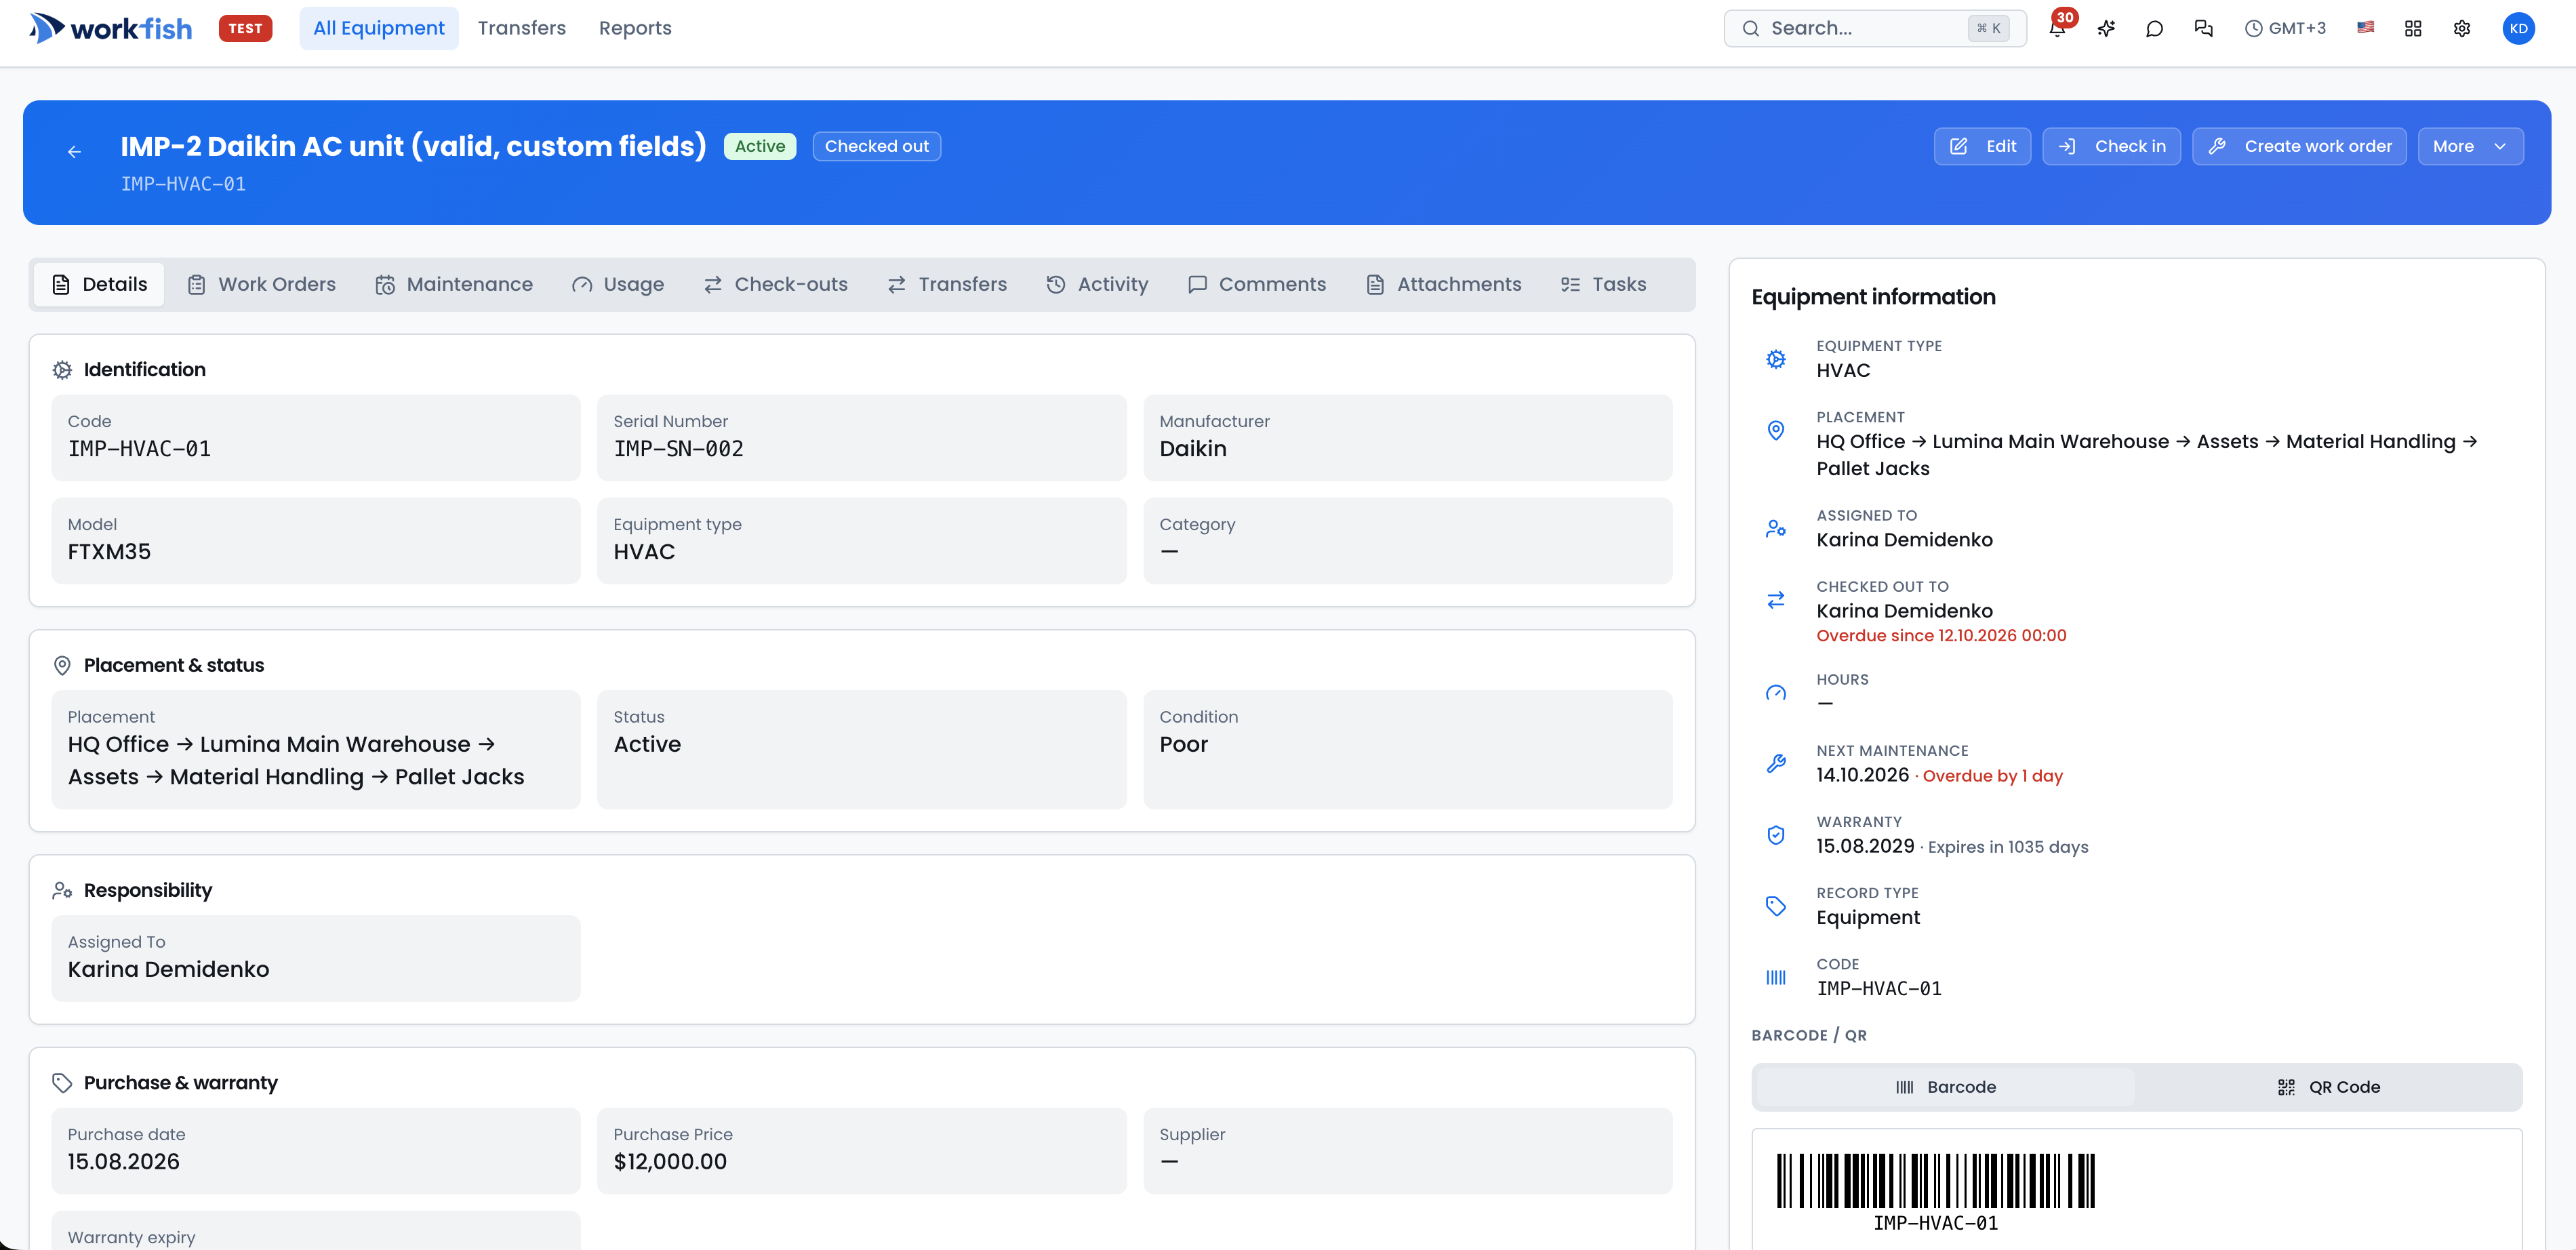The height and width of the screenshot is (1250, 2576).
Task: Open the All Equipment nav item
Action: [379, 28]
